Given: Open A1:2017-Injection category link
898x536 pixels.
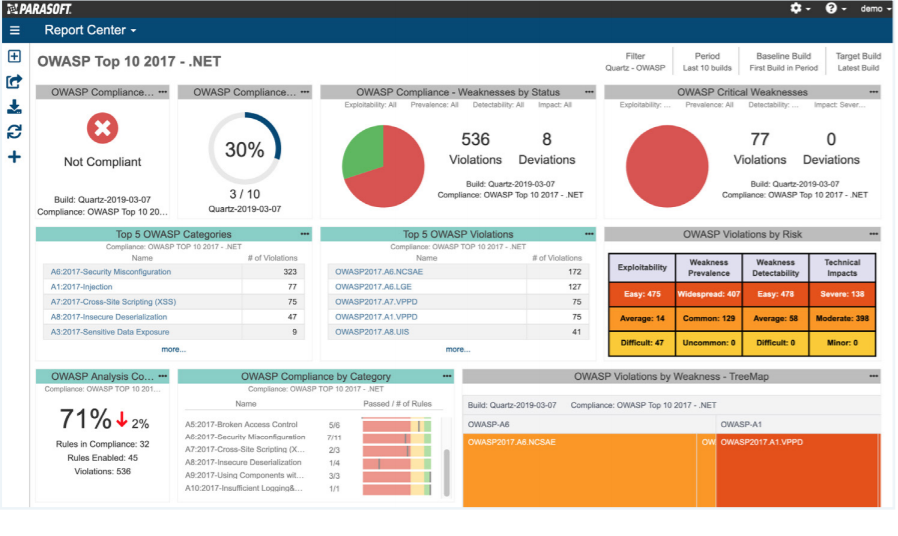Looking at the screenshot, I should 81,286.
